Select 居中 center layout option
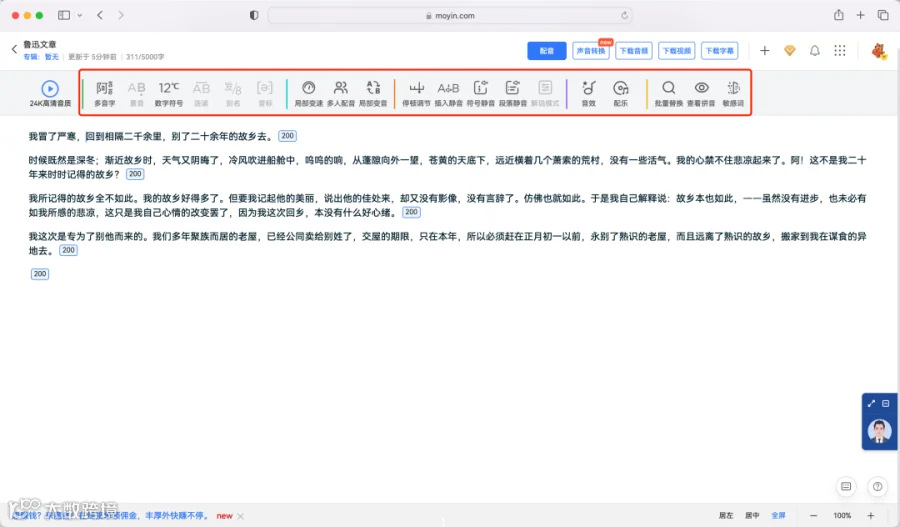The width and height of the screenshot is (900, 527). pyautogui.click(x=752, y=516)
